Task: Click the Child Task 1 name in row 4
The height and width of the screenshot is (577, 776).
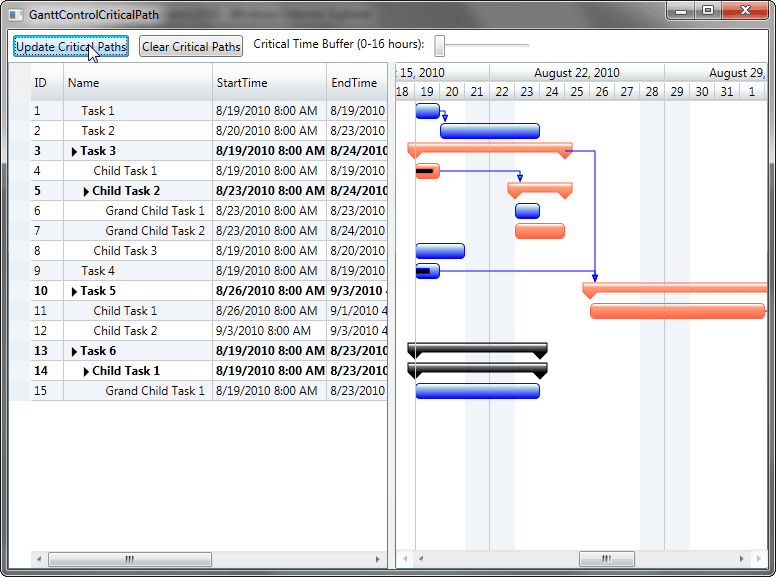Action: coord(125,171)
